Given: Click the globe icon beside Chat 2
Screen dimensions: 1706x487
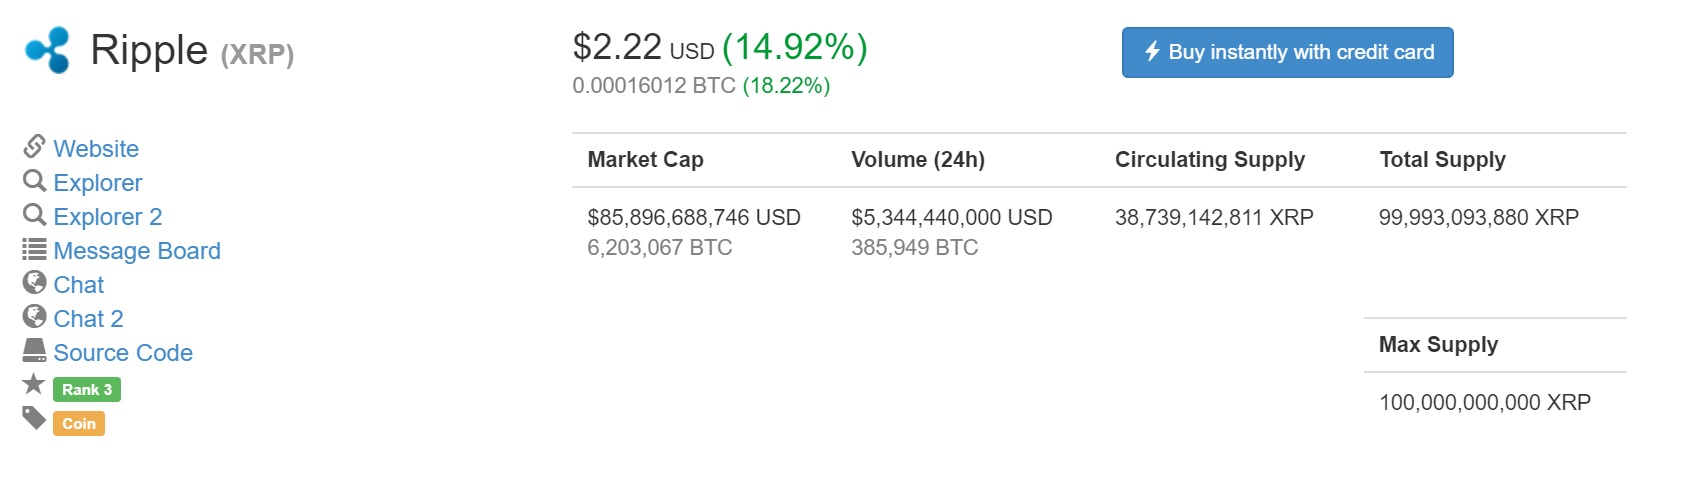Looking at the screenshot, I should point(34,317).
